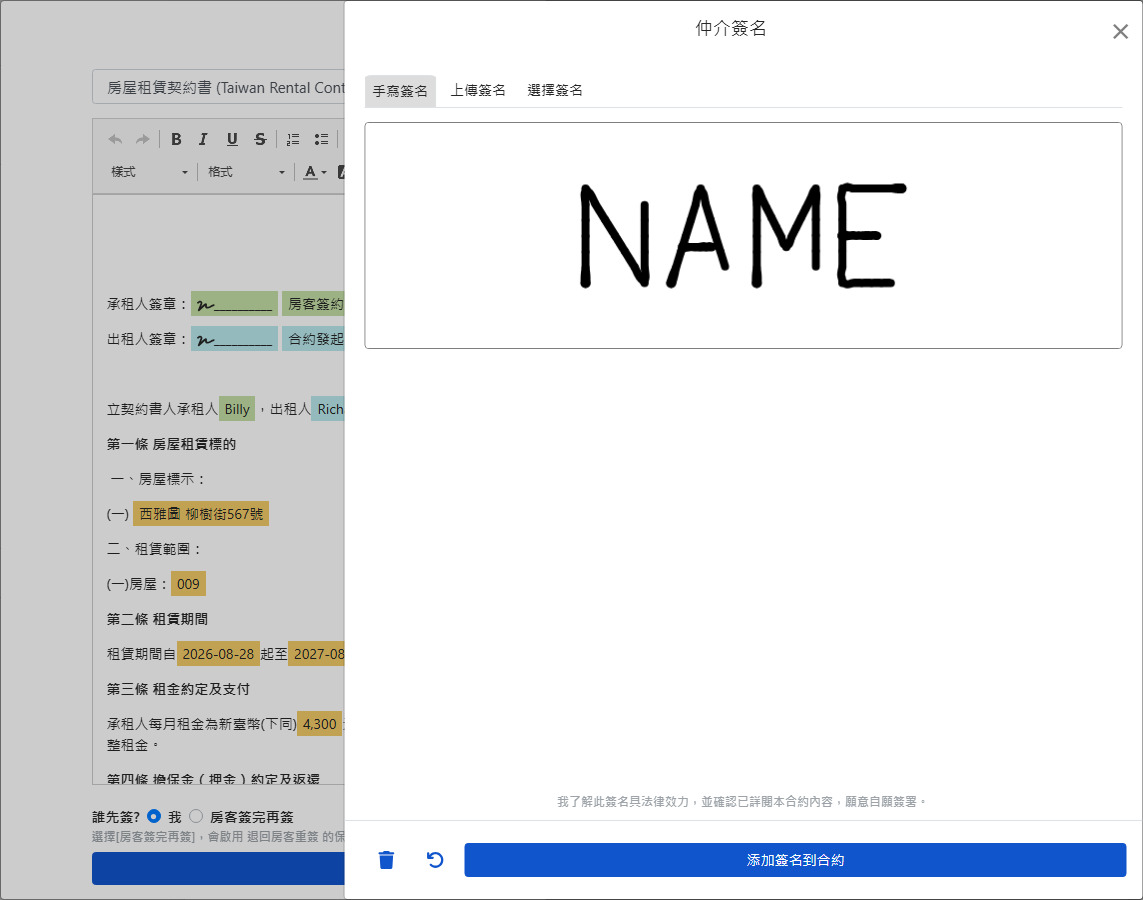1143x900 pixels.
Task: Toggle strikethrough formatting in the editor
Action: 260,139
